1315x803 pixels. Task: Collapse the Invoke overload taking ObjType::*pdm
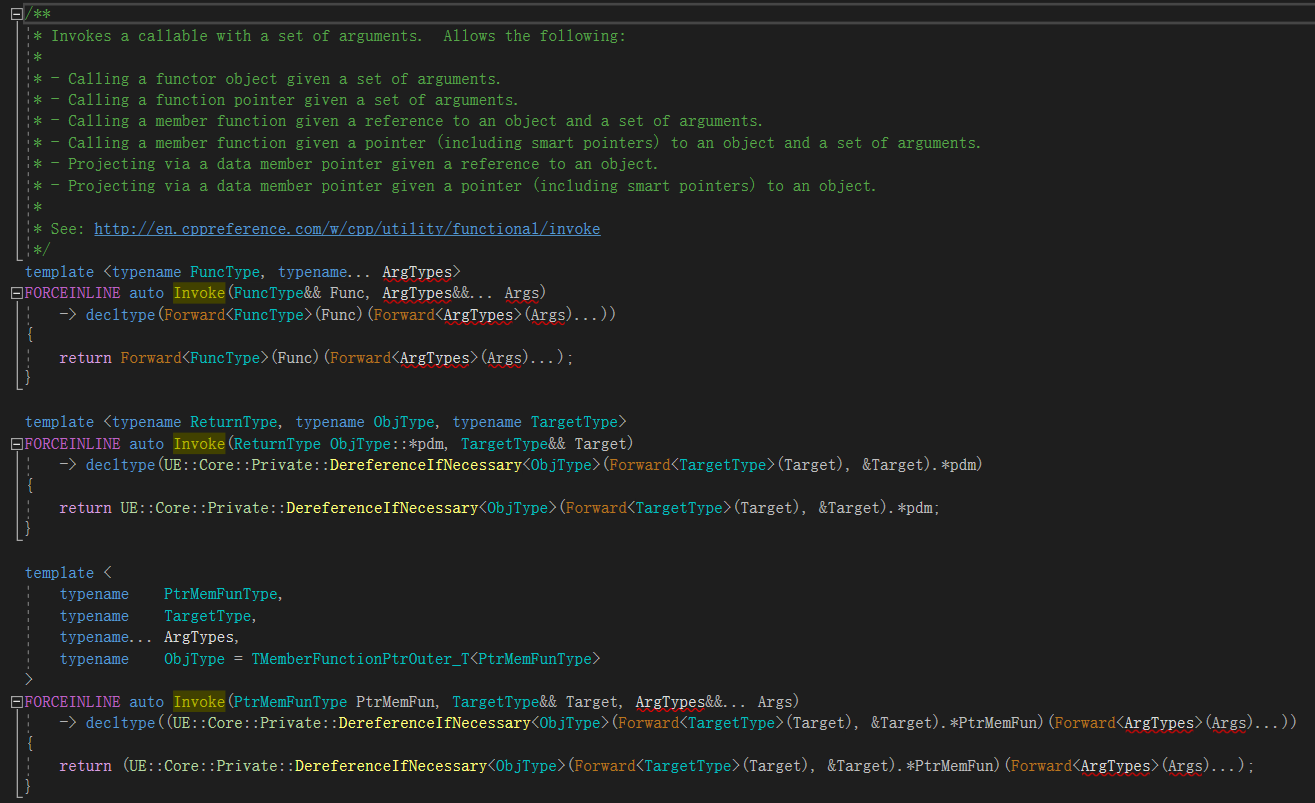point(16,443)
